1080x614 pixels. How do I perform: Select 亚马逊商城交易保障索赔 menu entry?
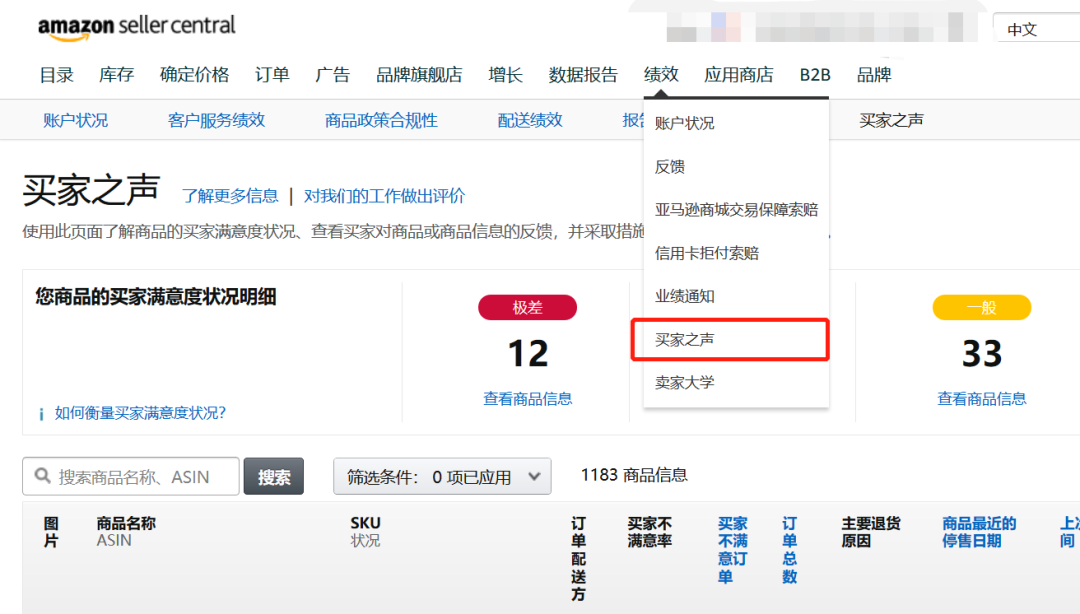tap(736, 209)
